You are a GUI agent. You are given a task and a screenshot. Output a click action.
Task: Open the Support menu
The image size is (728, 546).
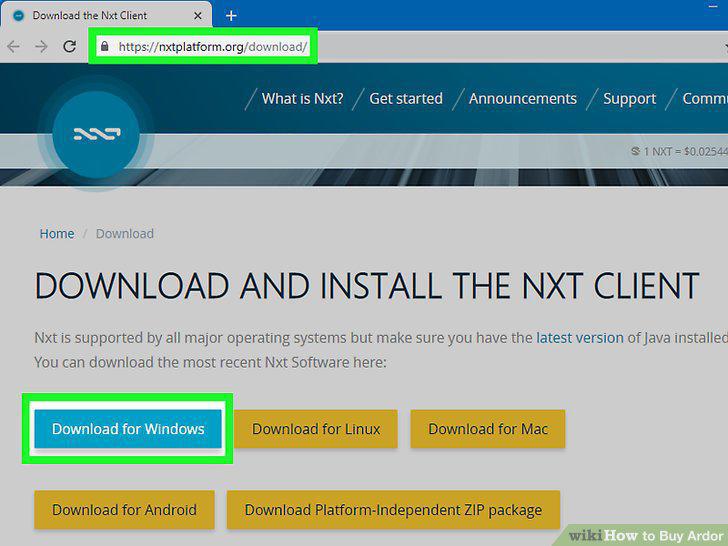630,98
